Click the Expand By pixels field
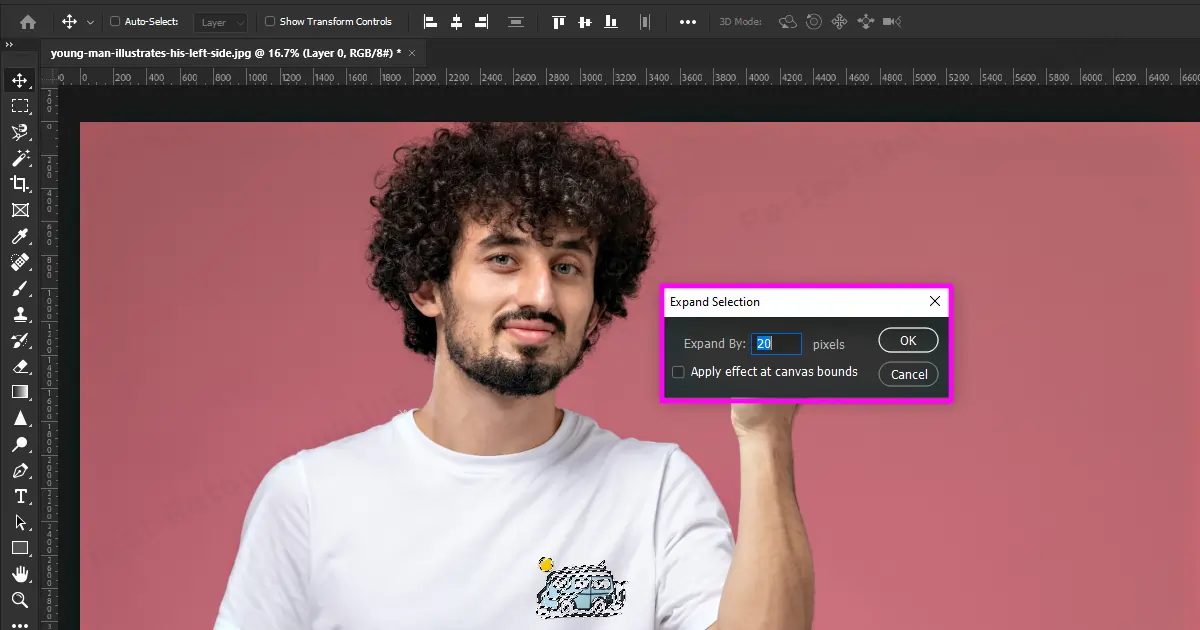Viewport: 1200px width, 630px height. (x=776, y=344)
